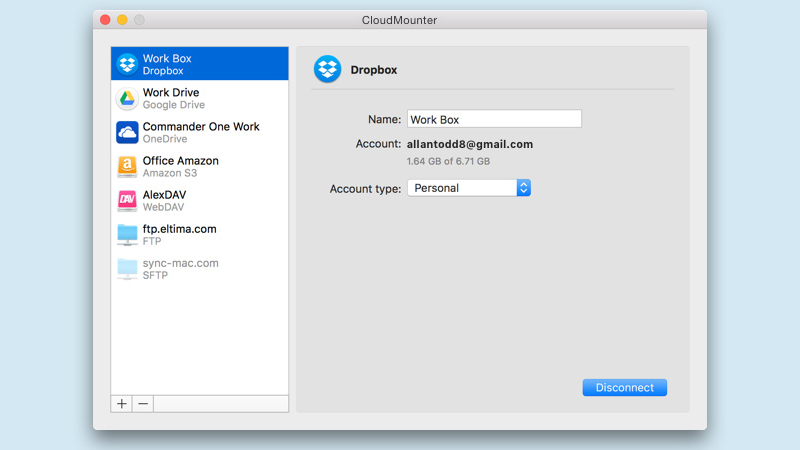
Task: Select the Work Box connection name
Action: pos(167,58)
